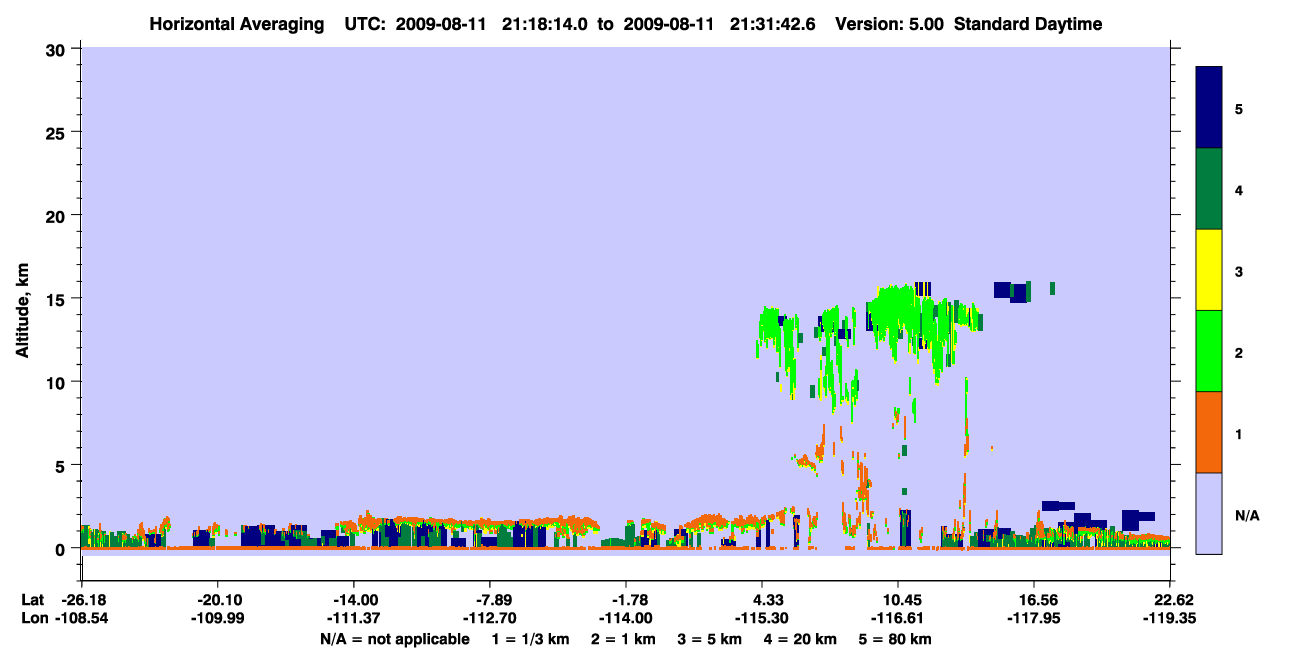Click latitude value -20.10
Viewport: 1300px width, 667px height.
tap(217, 599)
